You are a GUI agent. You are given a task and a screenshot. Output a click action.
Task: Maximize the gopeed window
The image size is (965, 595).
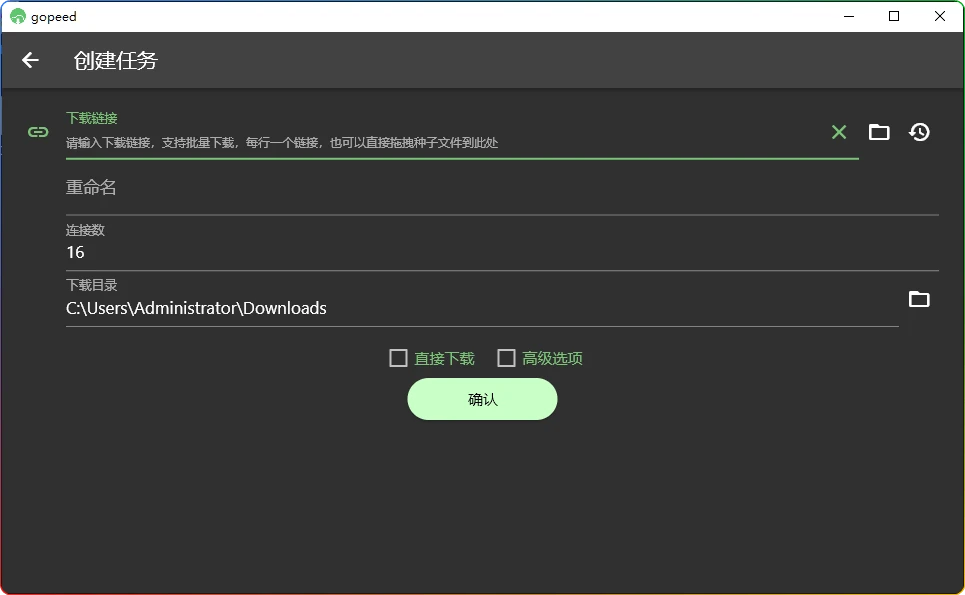[894, 17]
